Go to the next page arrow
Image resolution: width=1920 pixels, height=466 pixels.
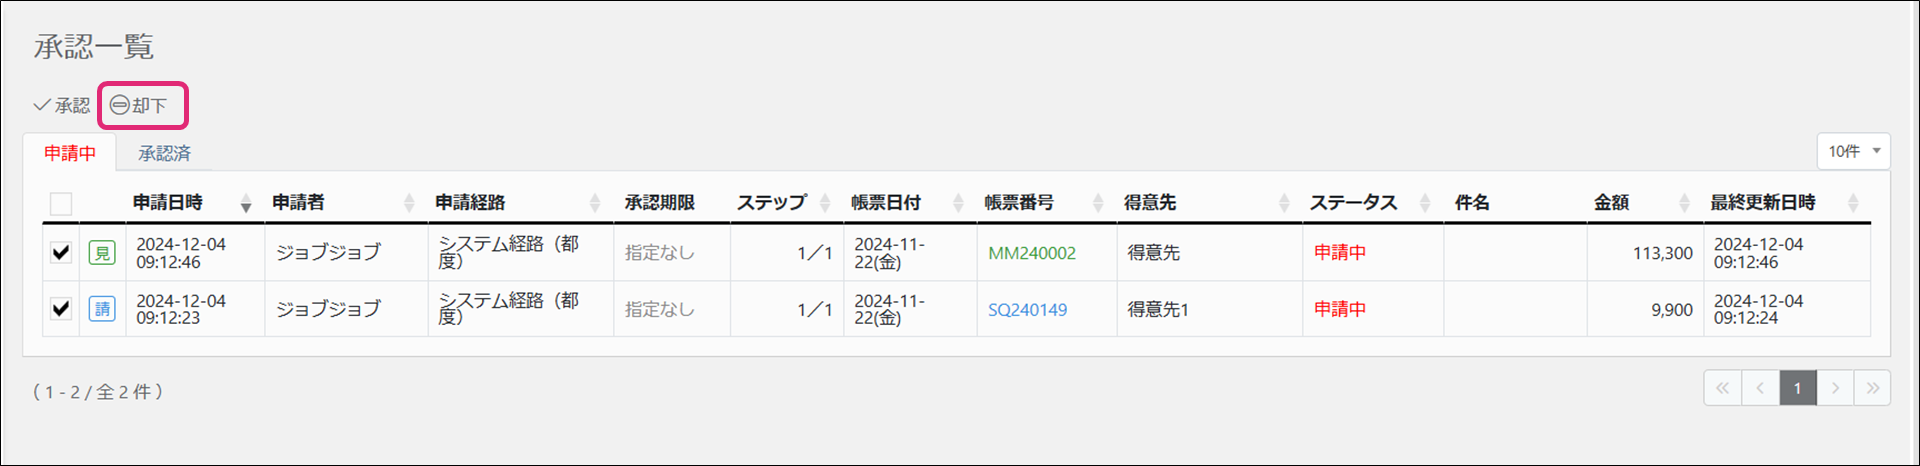point(1835,388)
